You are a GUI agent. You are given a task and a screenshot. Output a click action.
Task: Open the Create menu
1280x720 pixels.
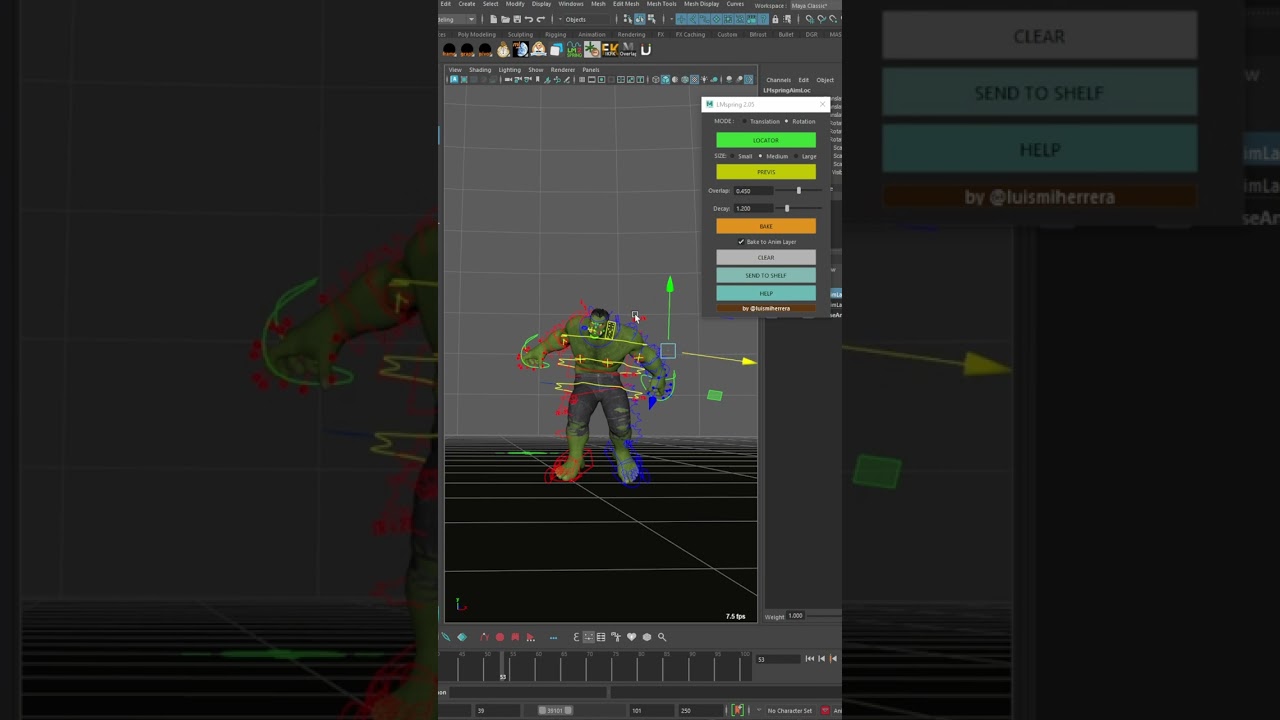click(x=467, y=4)
